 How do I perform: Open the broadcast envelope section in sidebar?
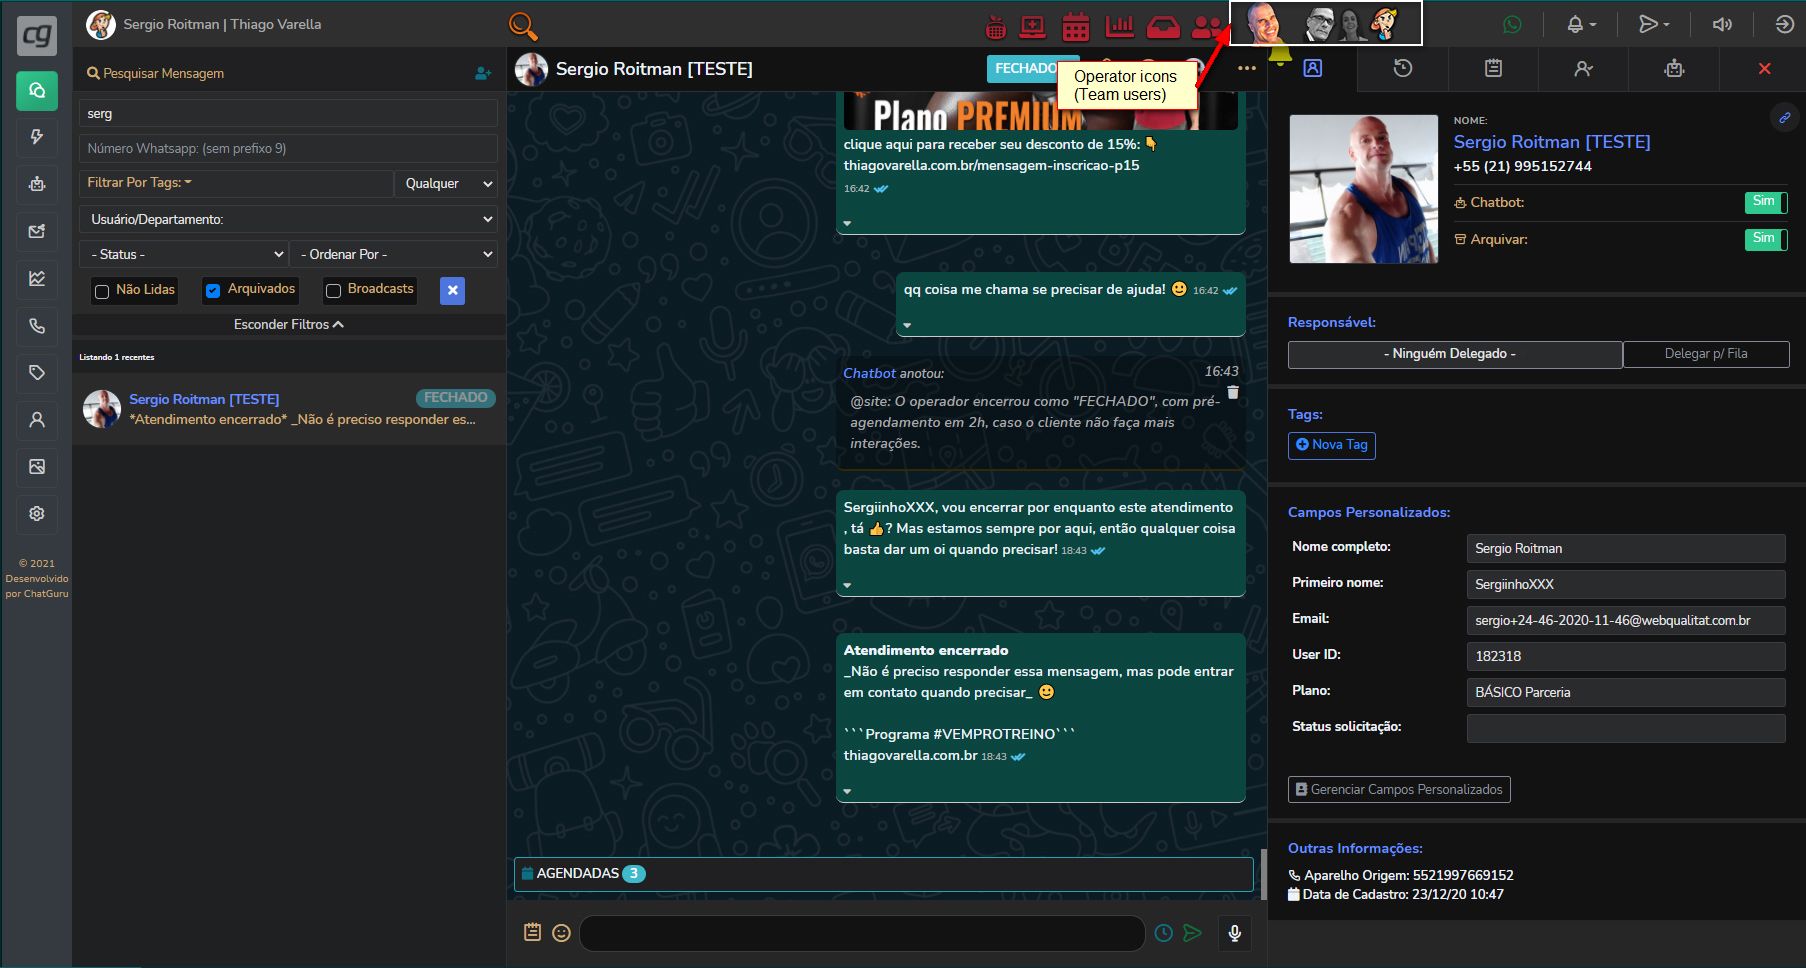pyautogui.click(x=37, y=231)
